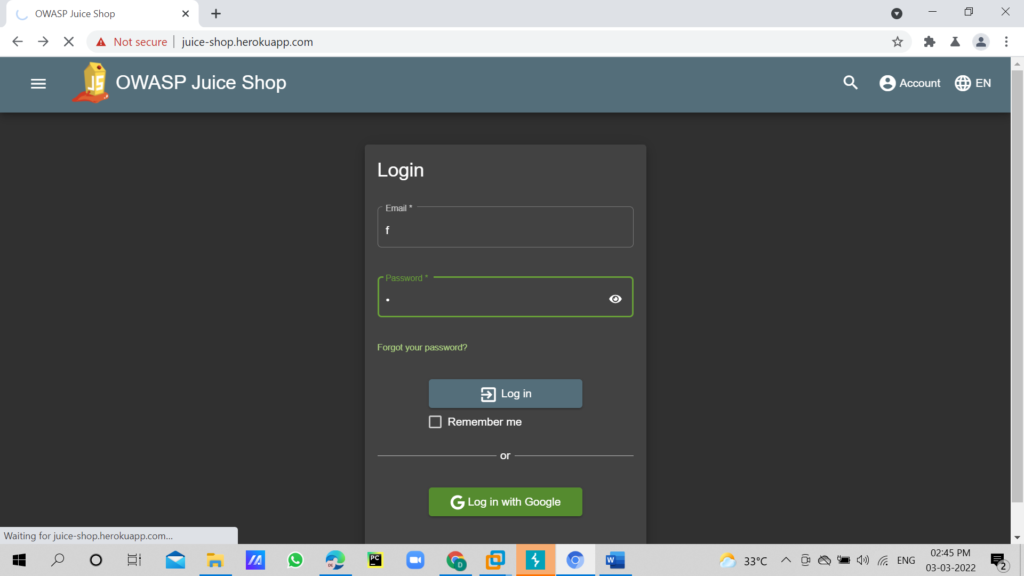Open a new browser tab
Viewport: 1024px width, 576px height.
216,14
